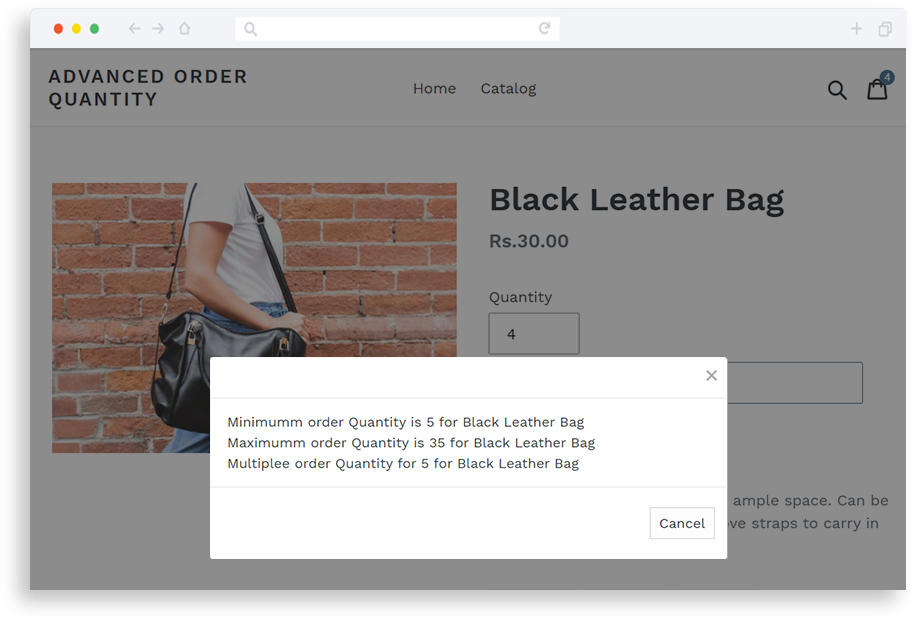Open the store search magnifier
The width and height of the screenshot is (916, 621).
tap(837, 90)
